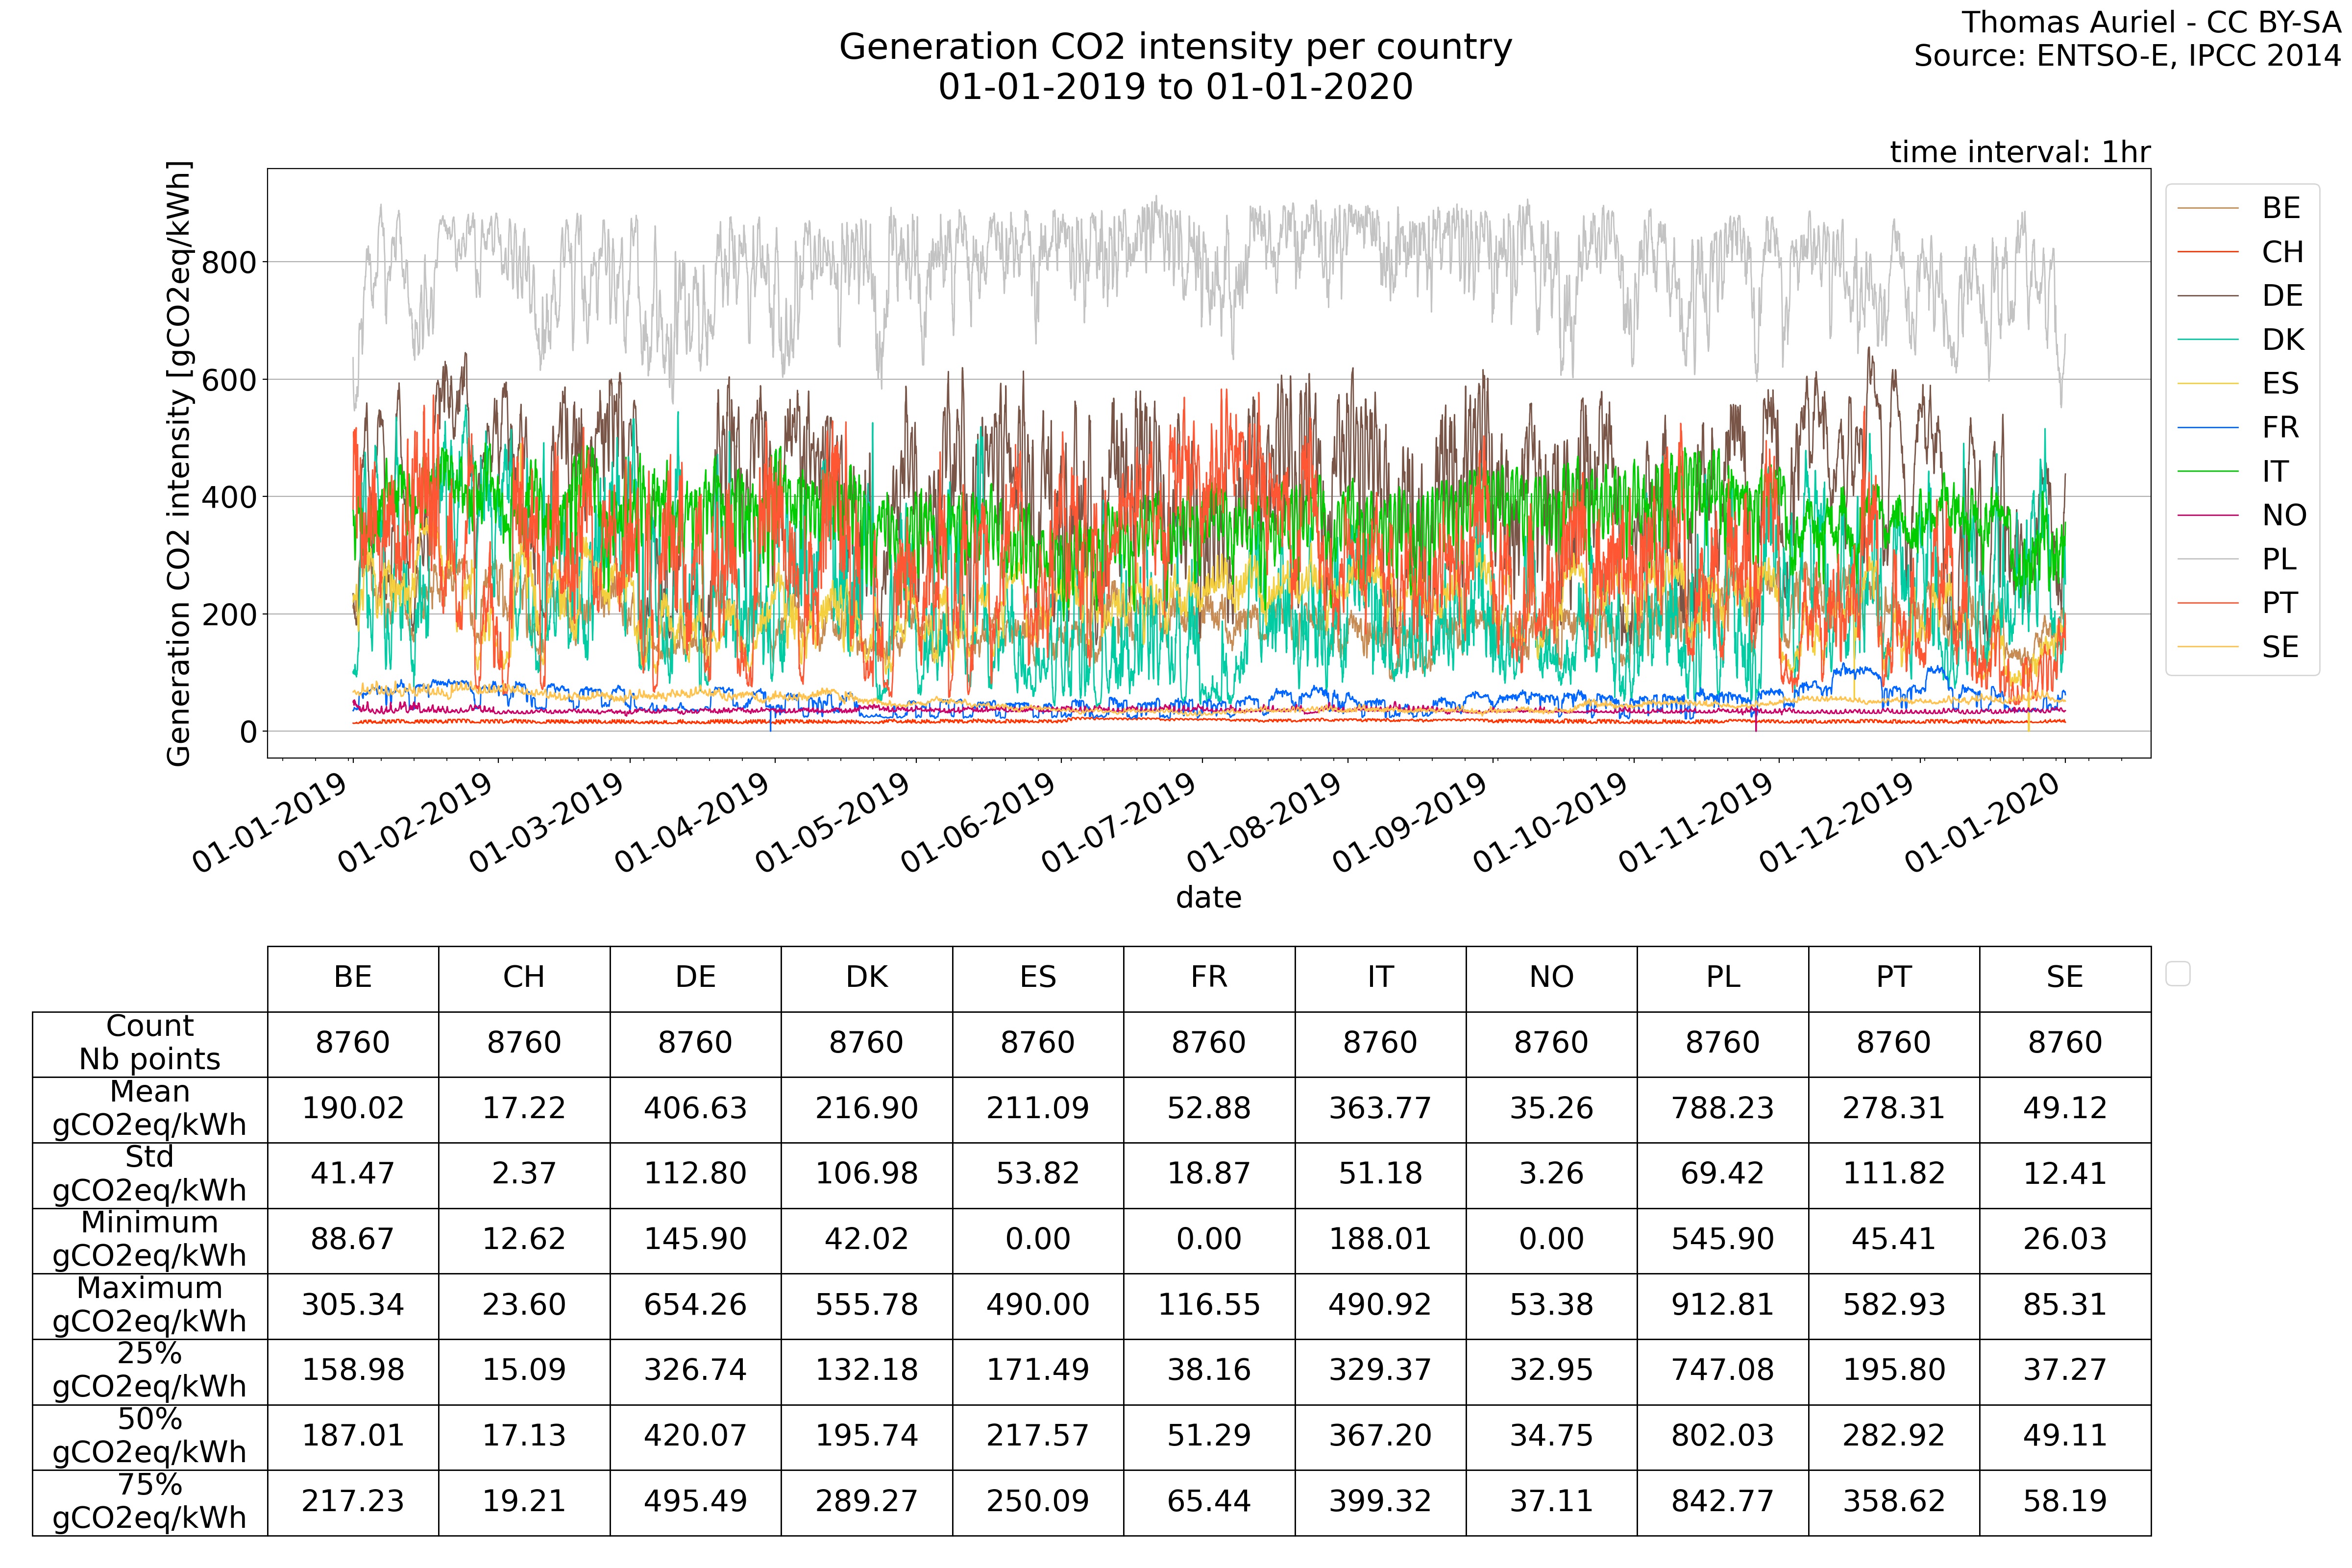Click the IT green legend entry

(2274, 471)
